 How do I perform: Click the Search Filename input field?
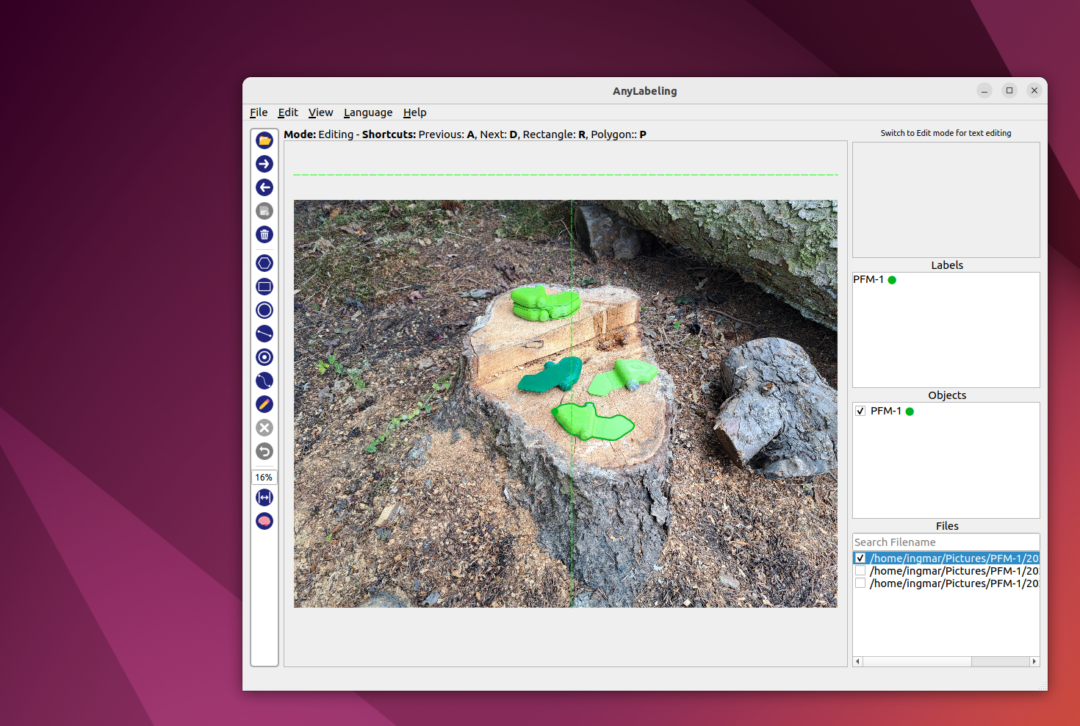coord(945,542)
